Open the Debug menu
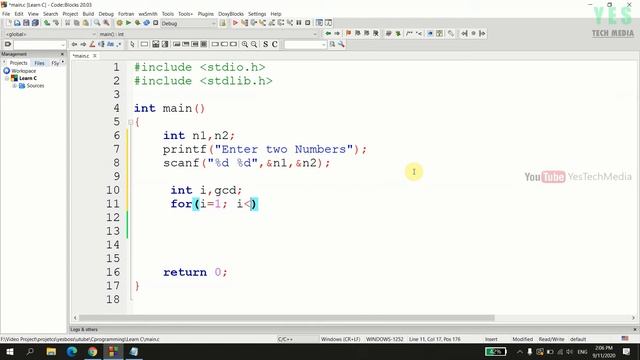 106,14
